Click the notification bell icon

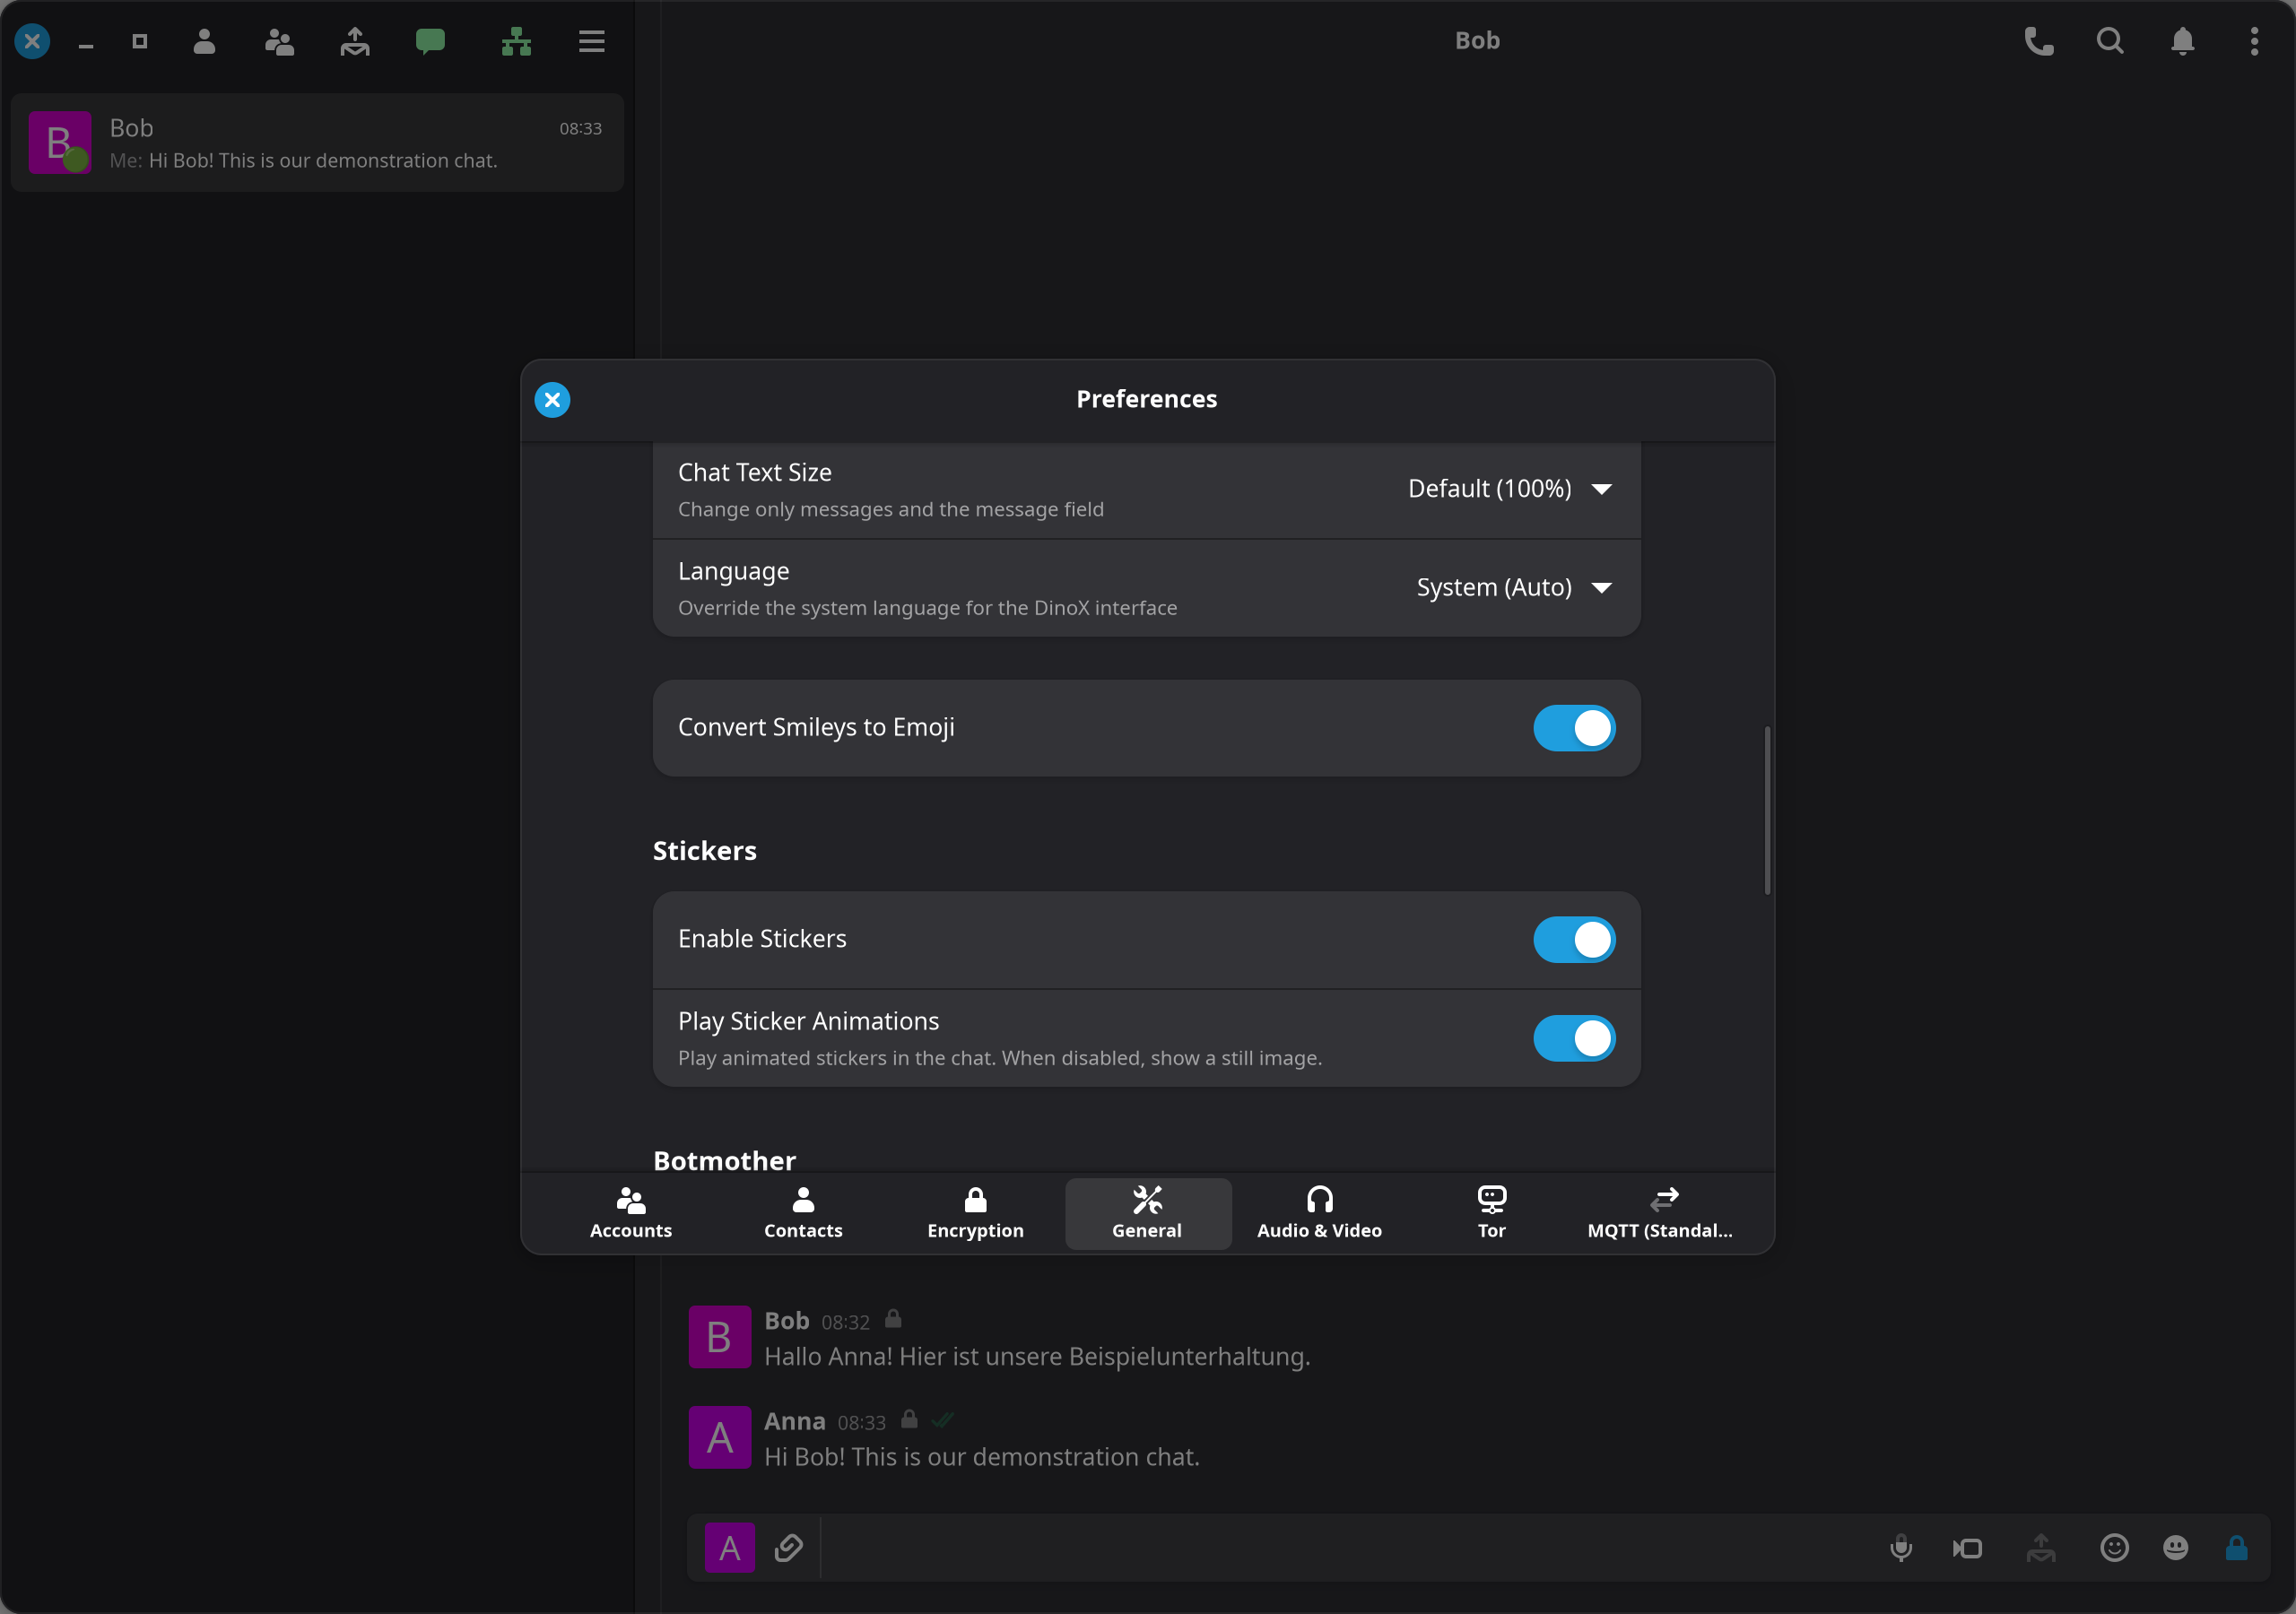(x=2182, y=41)
